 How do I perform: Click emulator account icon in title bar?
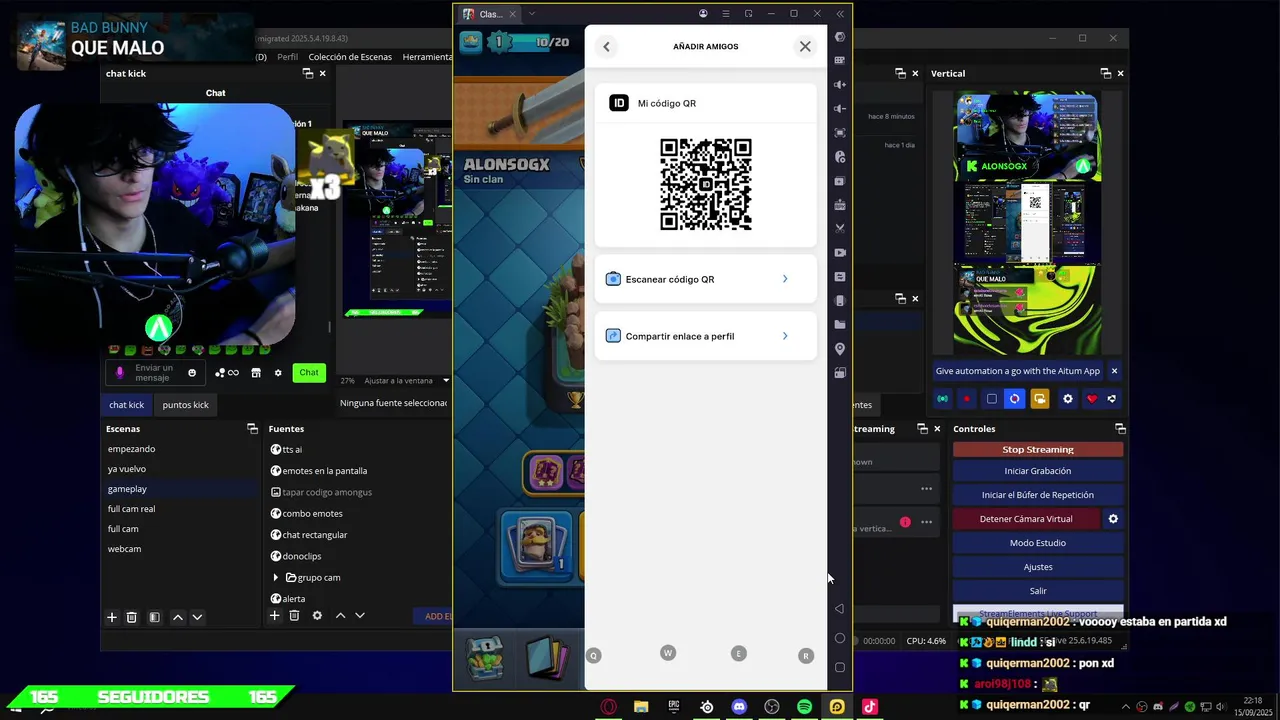tap(704, 14)
